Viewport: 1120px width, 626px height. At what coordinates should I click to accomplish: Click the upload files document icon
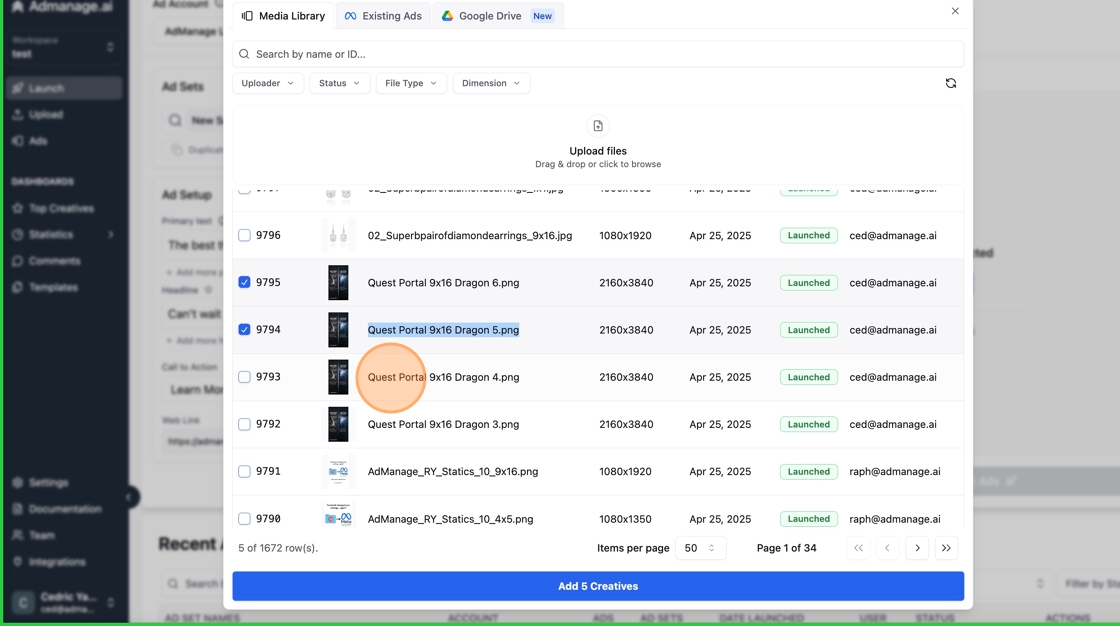598,126
